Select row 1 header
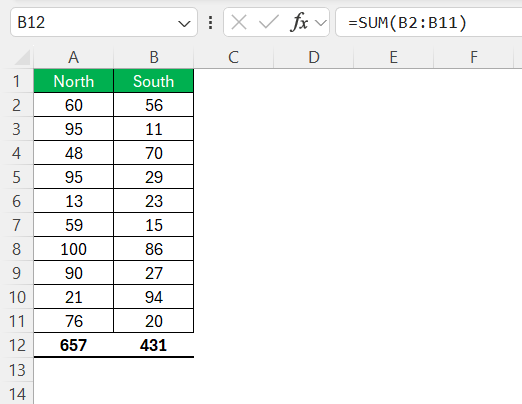The width and height of the screenshot is (522, 404). (x=17, y=81)
